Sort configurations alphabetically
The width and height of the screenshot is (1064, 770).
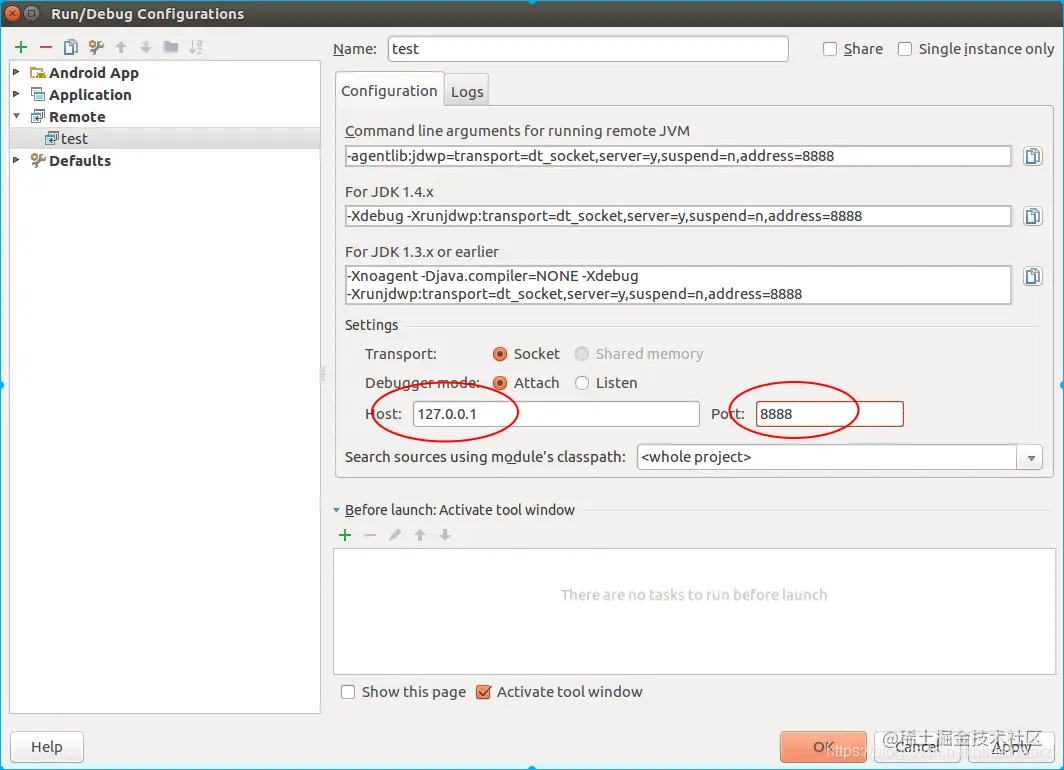[195, 47]
